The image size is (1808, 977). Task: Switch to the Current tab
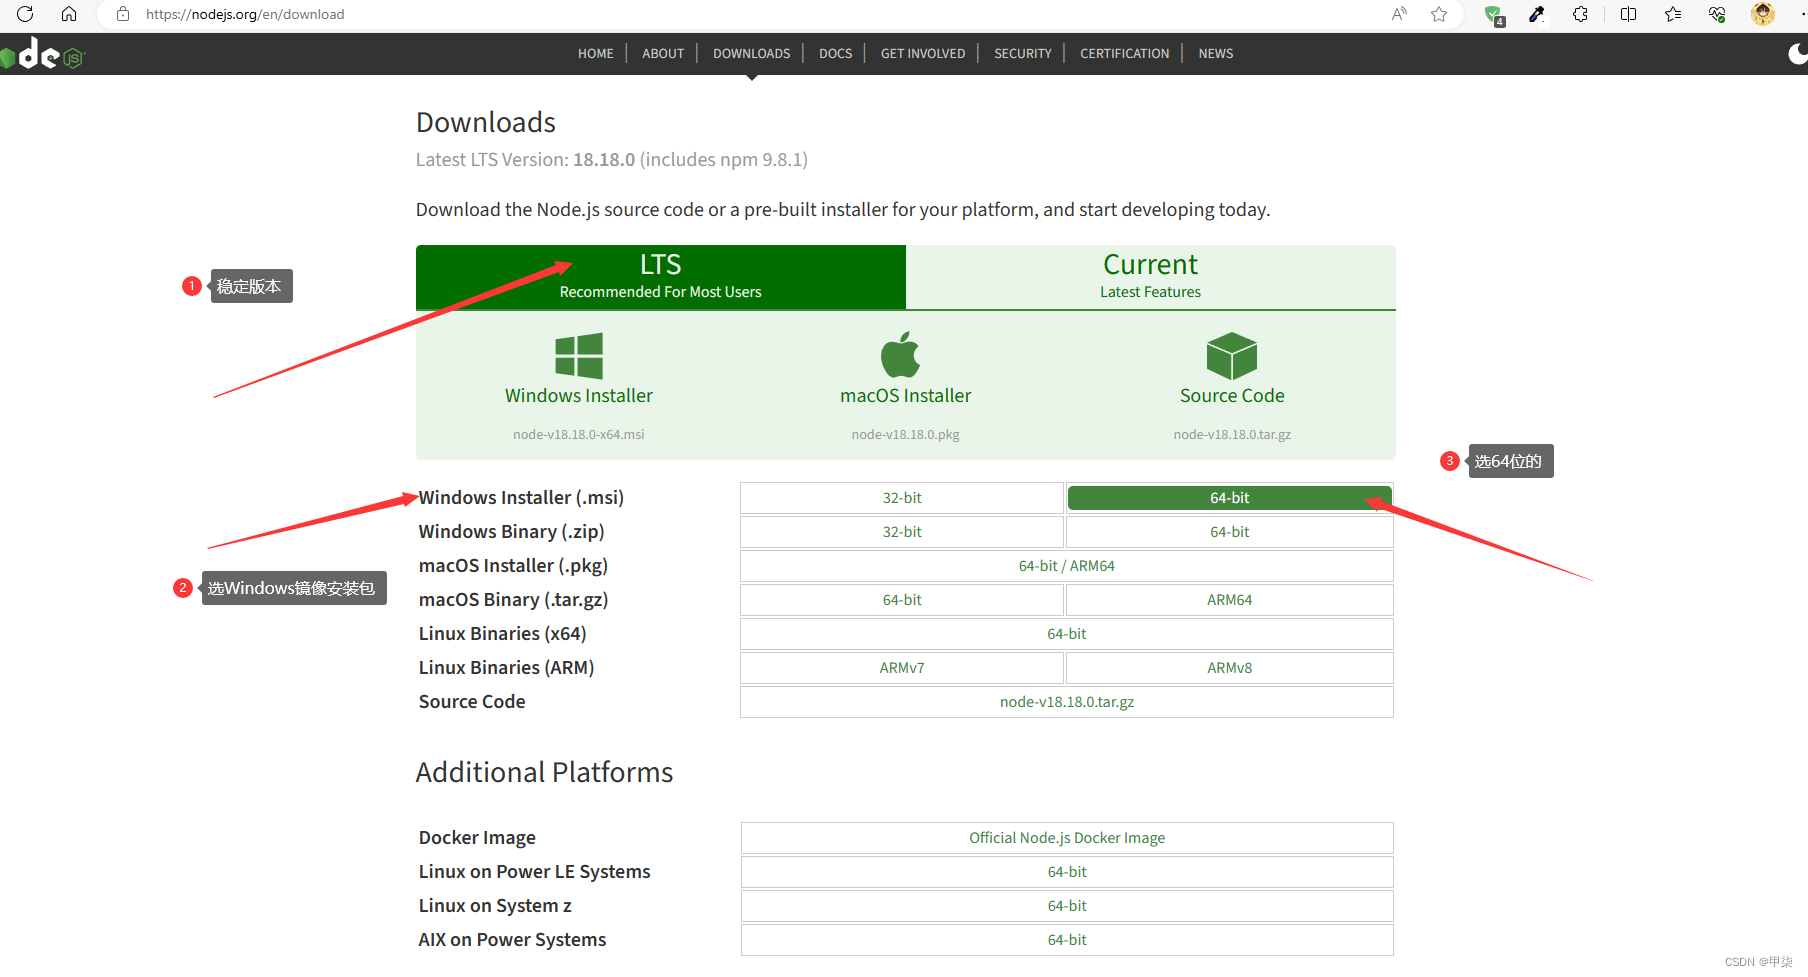pyautogui.click(x=1151, y=277)
